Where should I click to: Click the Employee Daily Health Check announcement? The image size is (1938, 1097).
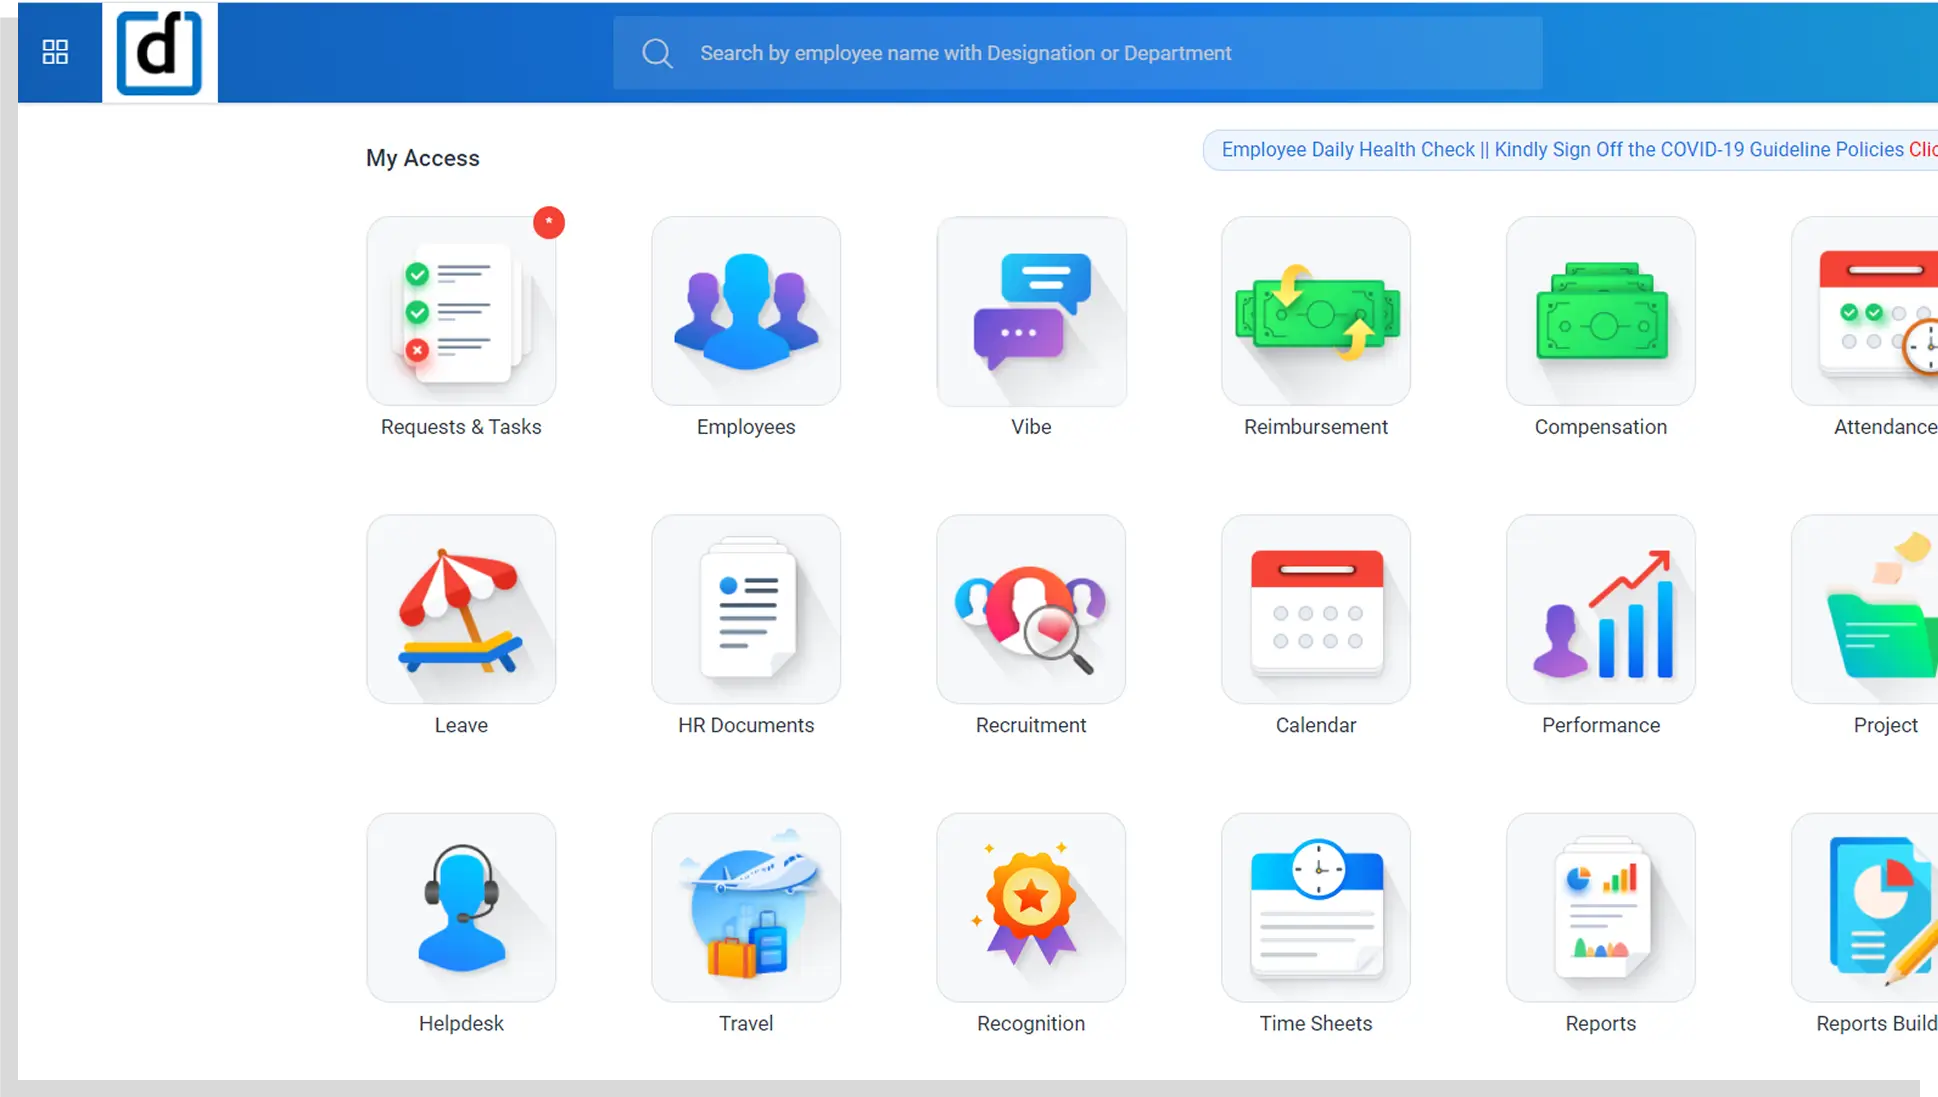click(1570, 150)
